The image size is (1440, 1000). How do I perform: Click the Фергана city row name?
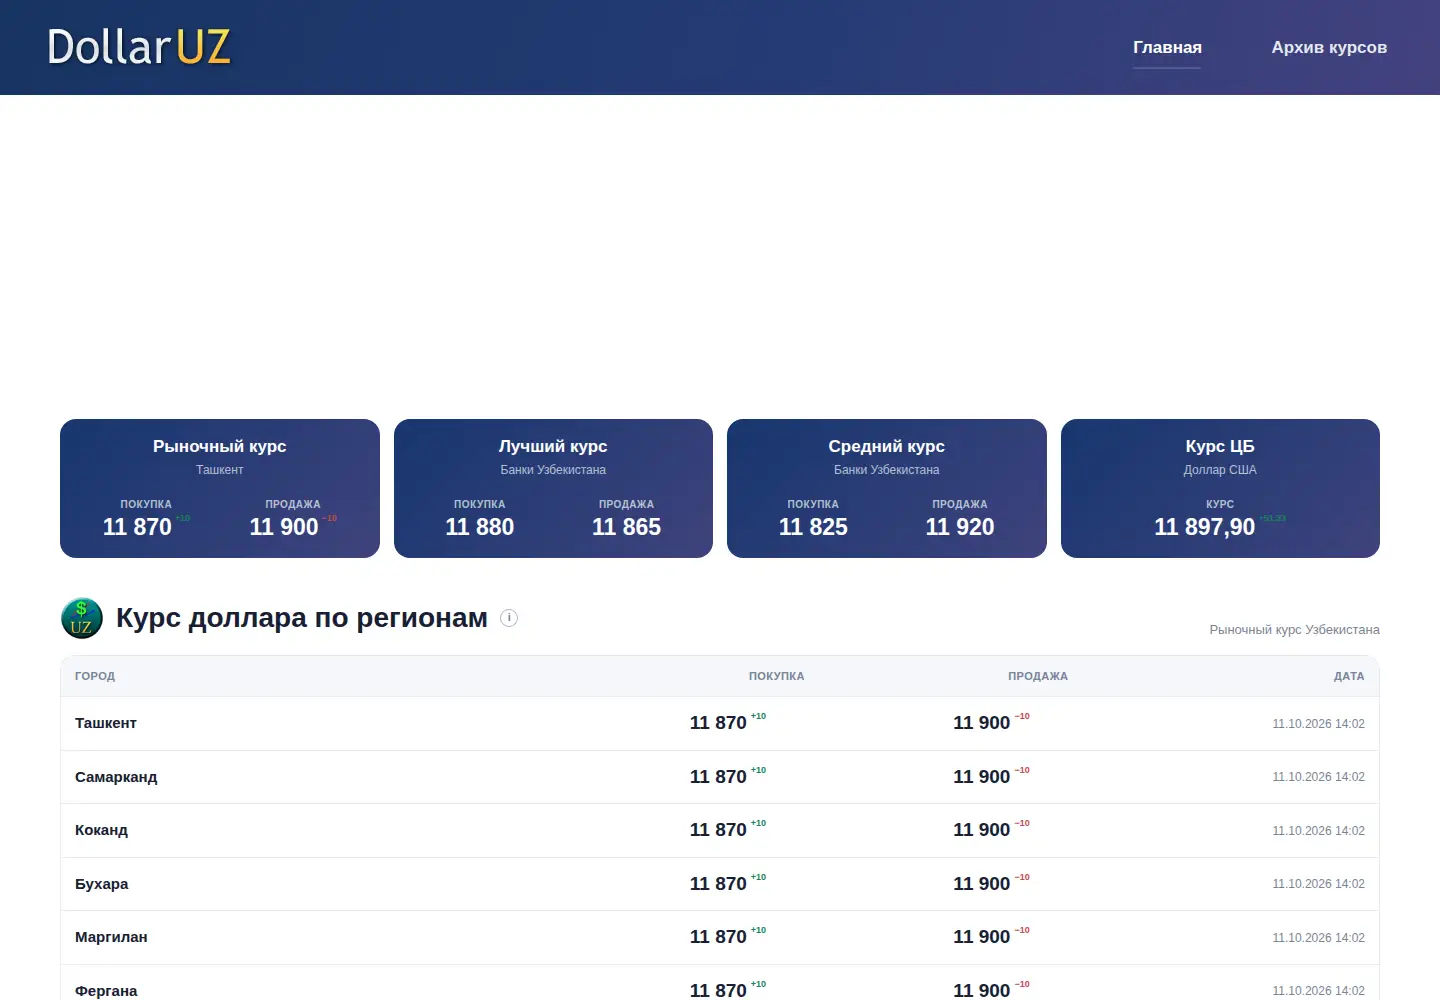(106, 991)
